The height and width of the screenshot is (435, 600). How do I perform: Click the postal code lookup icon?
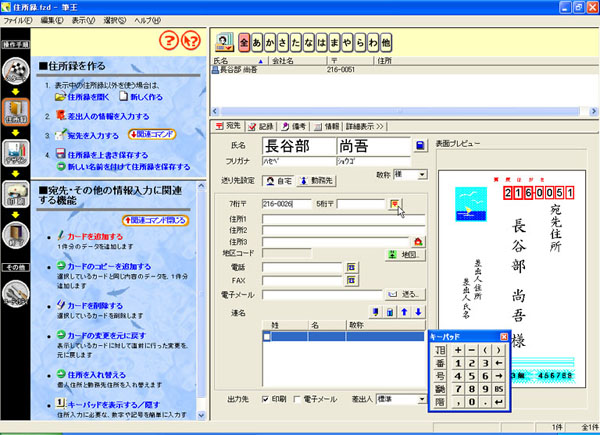(395, 204)
